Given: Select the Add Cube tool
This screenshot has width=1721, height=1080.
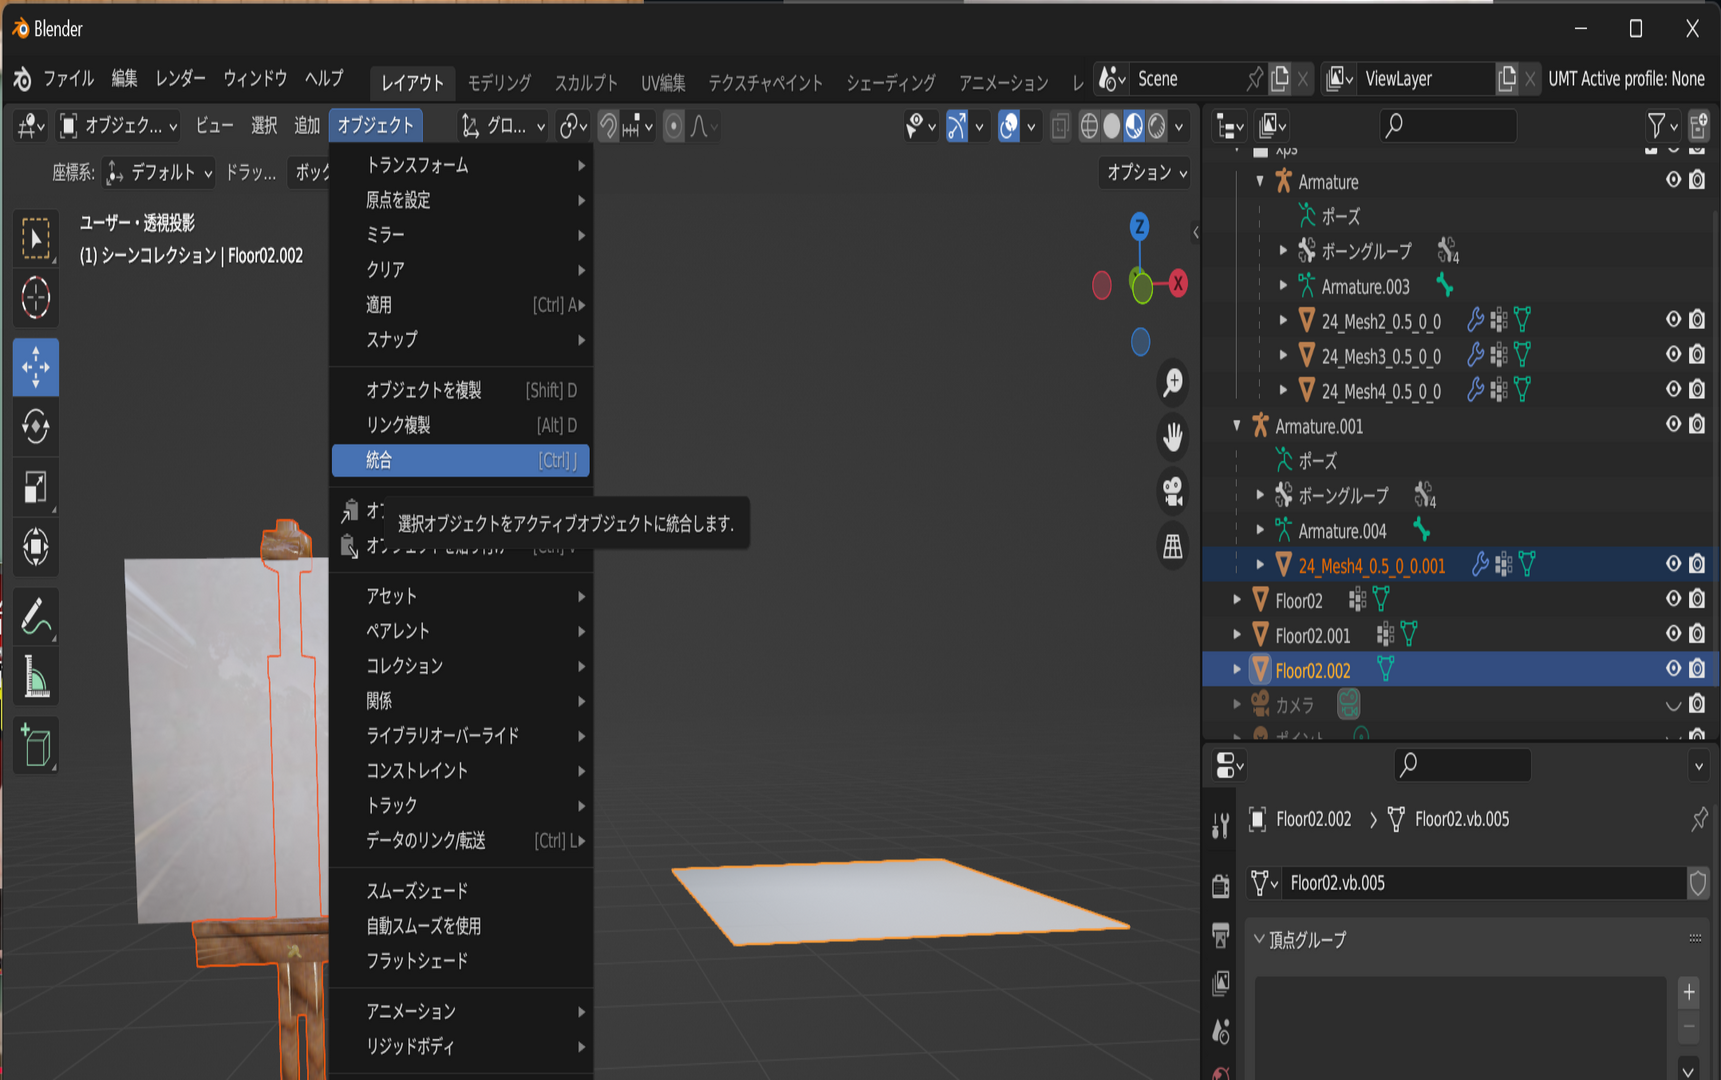Looking at the screenshot, I should coord(36,746).
